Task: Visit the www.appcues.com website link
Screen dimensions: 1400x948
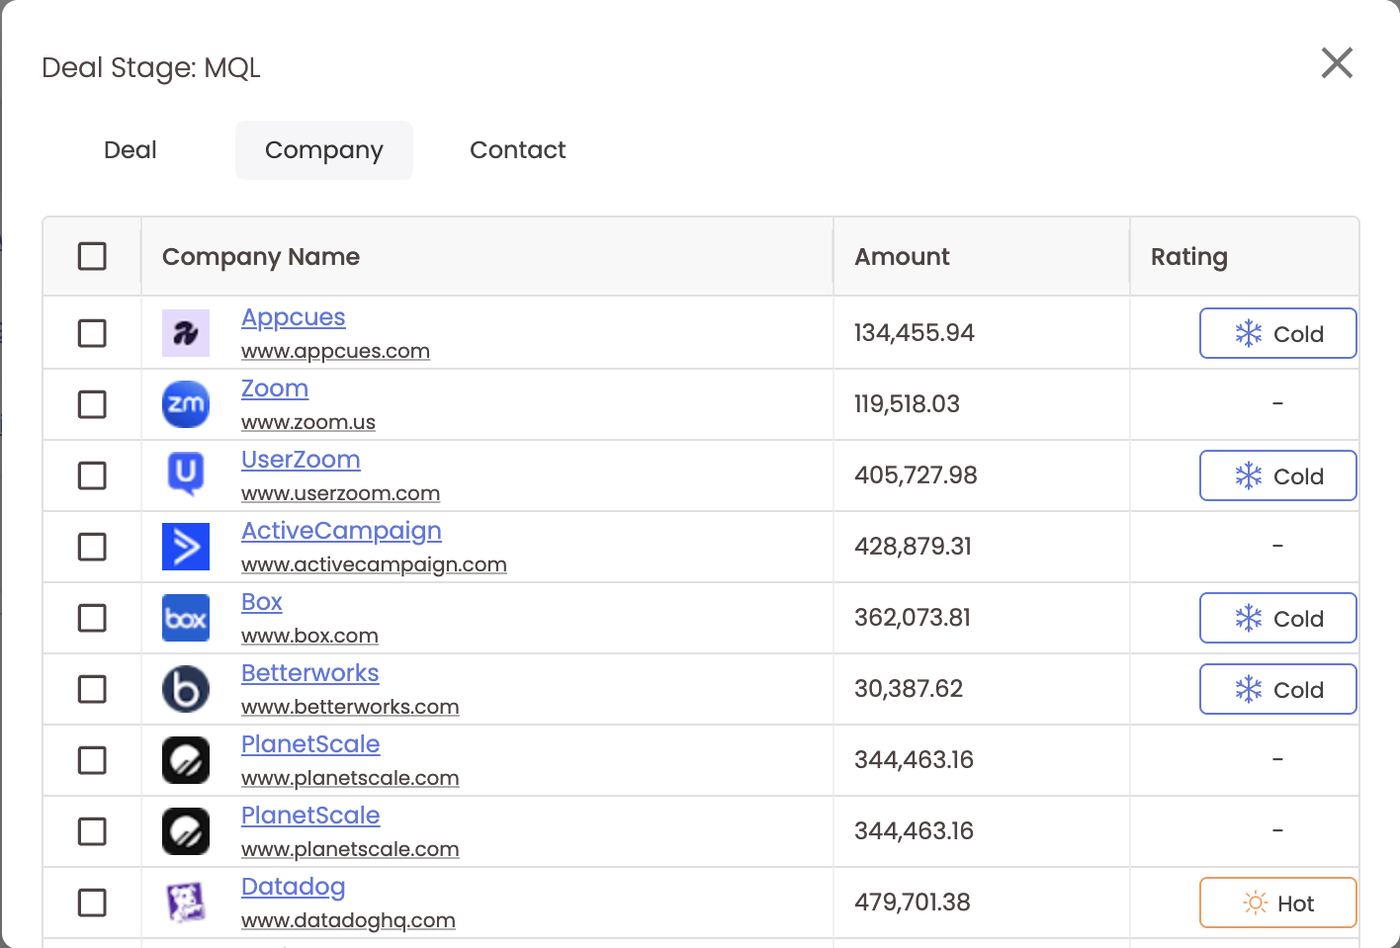Action: [x=335, y=351]
